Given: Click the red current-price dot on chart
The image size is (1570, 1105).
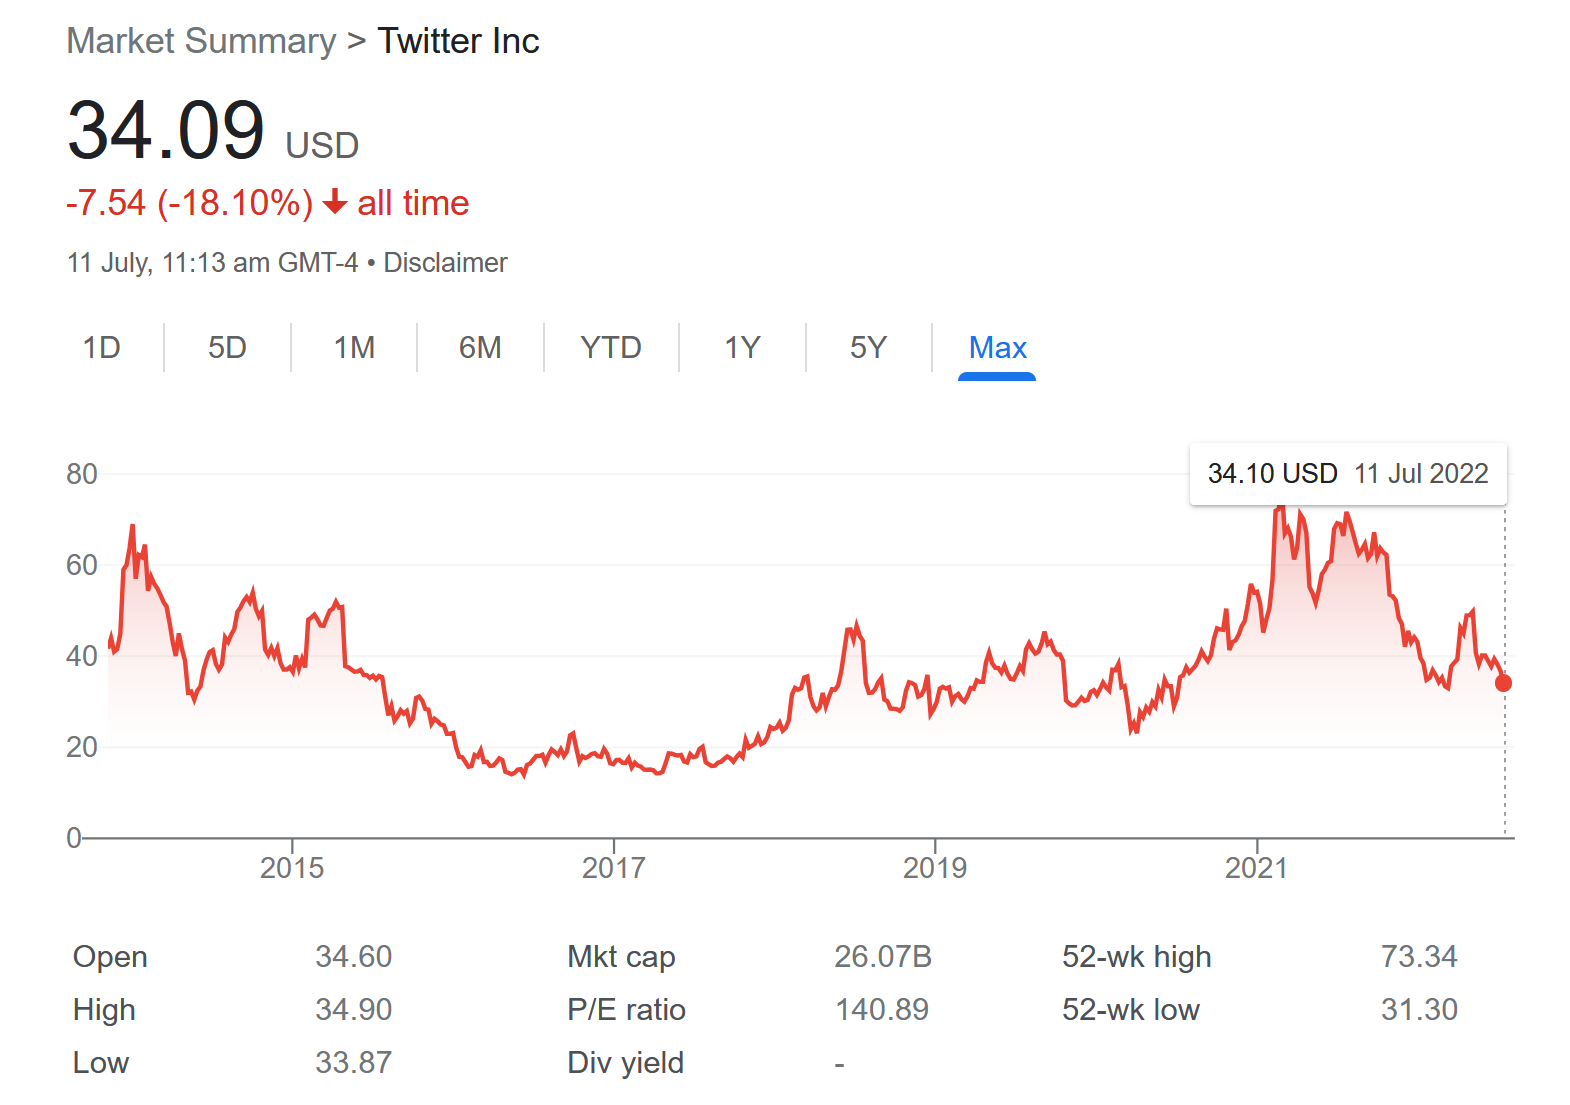Looking at the screenshot, I should click(1503, 683).
